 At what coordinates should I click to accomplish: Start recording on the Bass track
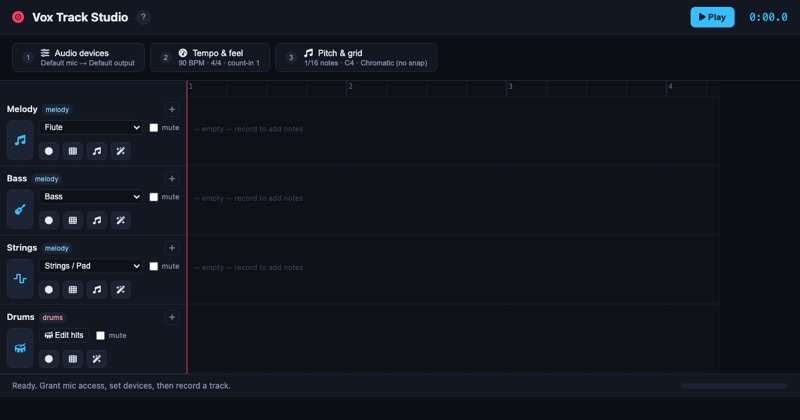tap(49, 220)
